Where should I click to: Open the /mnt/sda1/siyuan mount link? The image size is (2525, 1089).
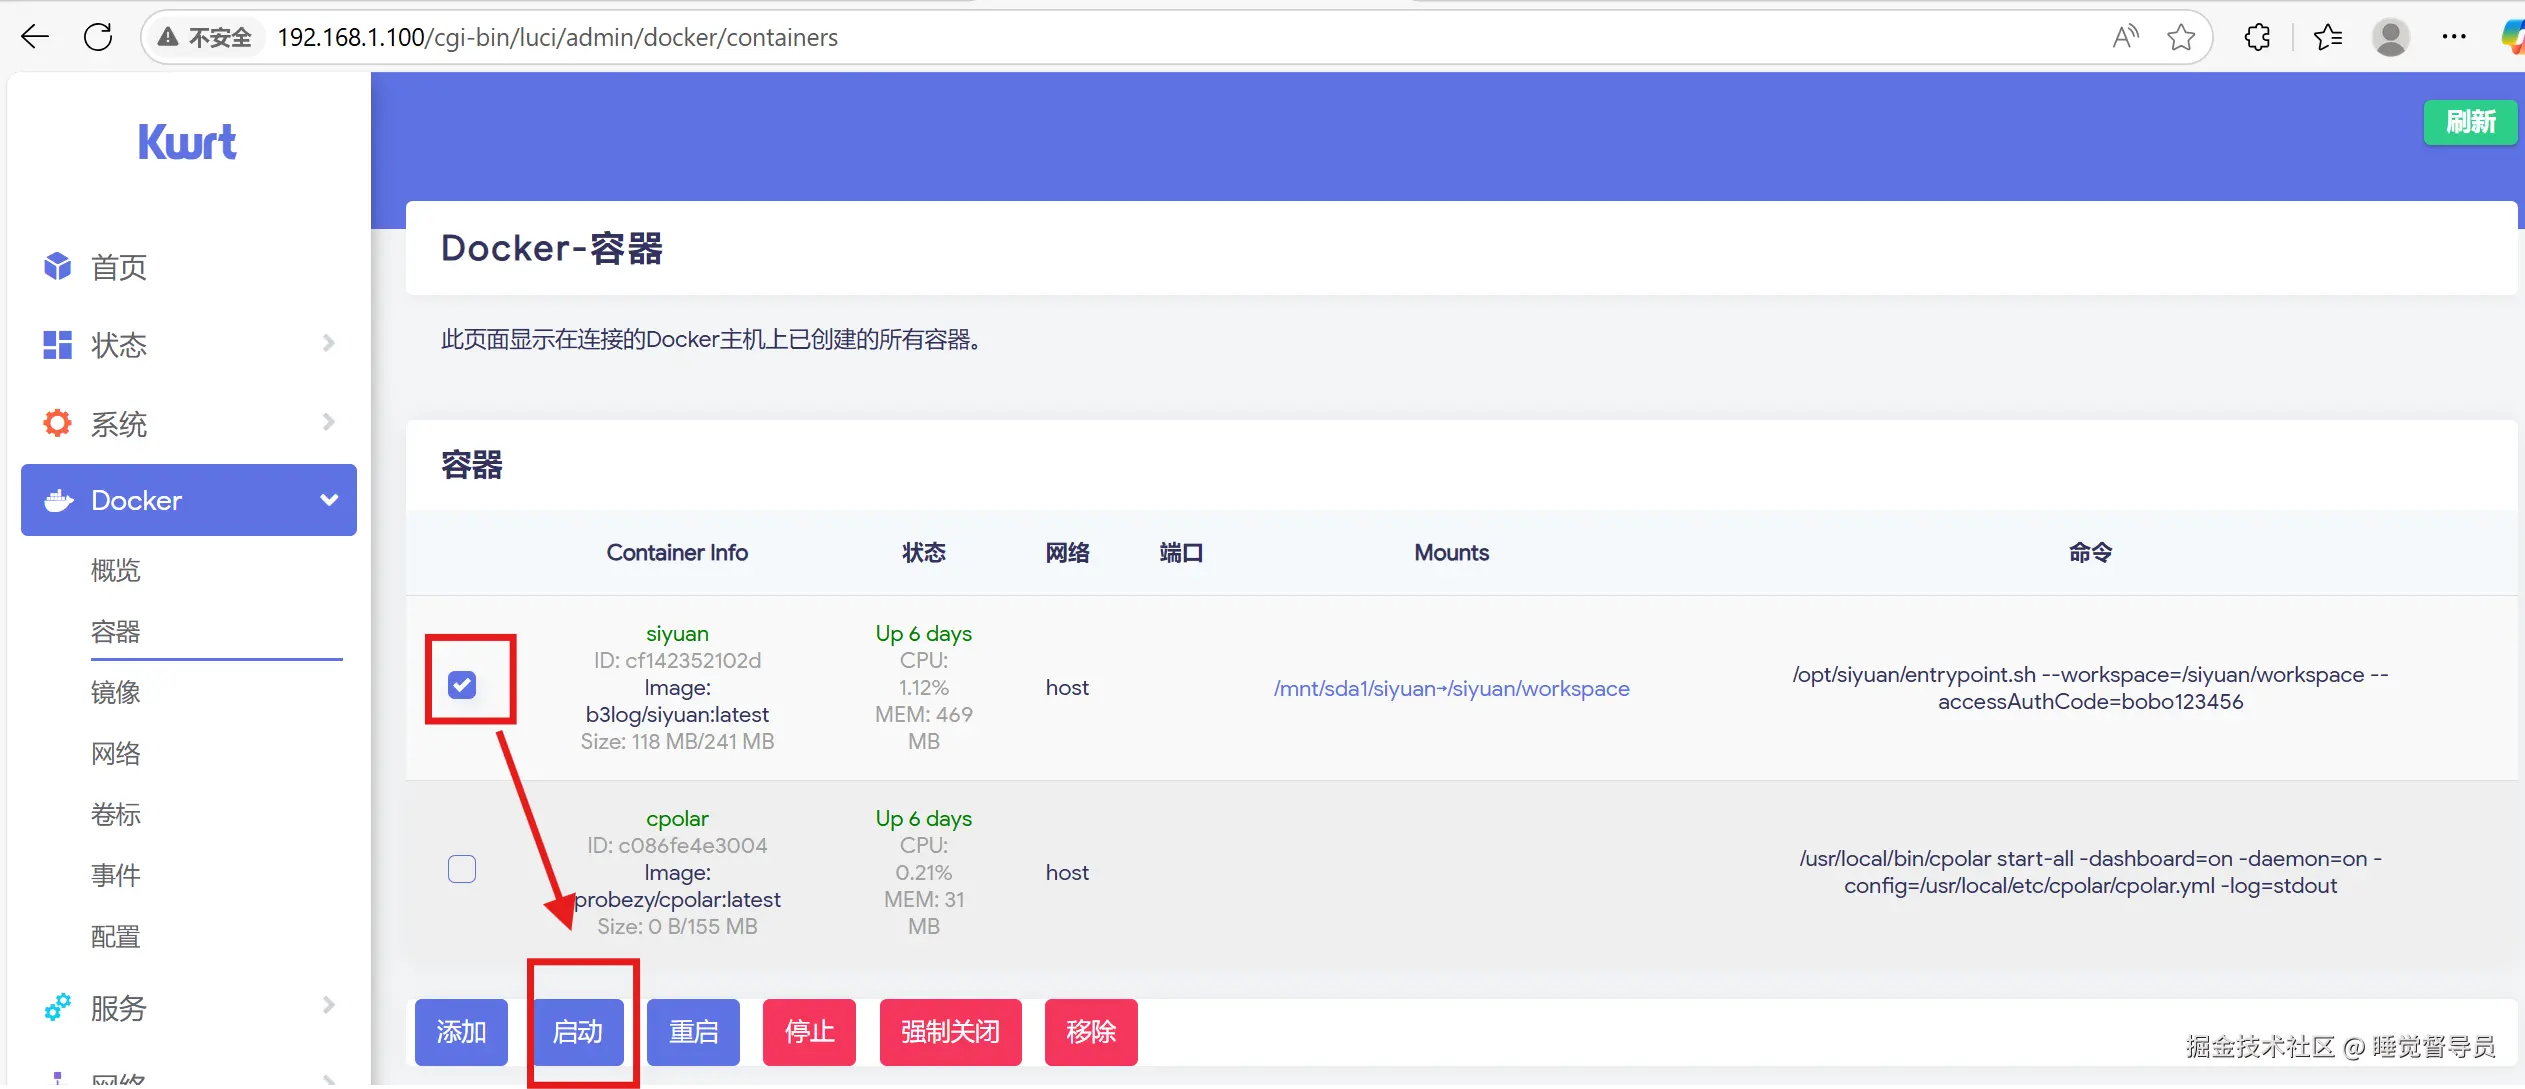tap(1451, 688)
